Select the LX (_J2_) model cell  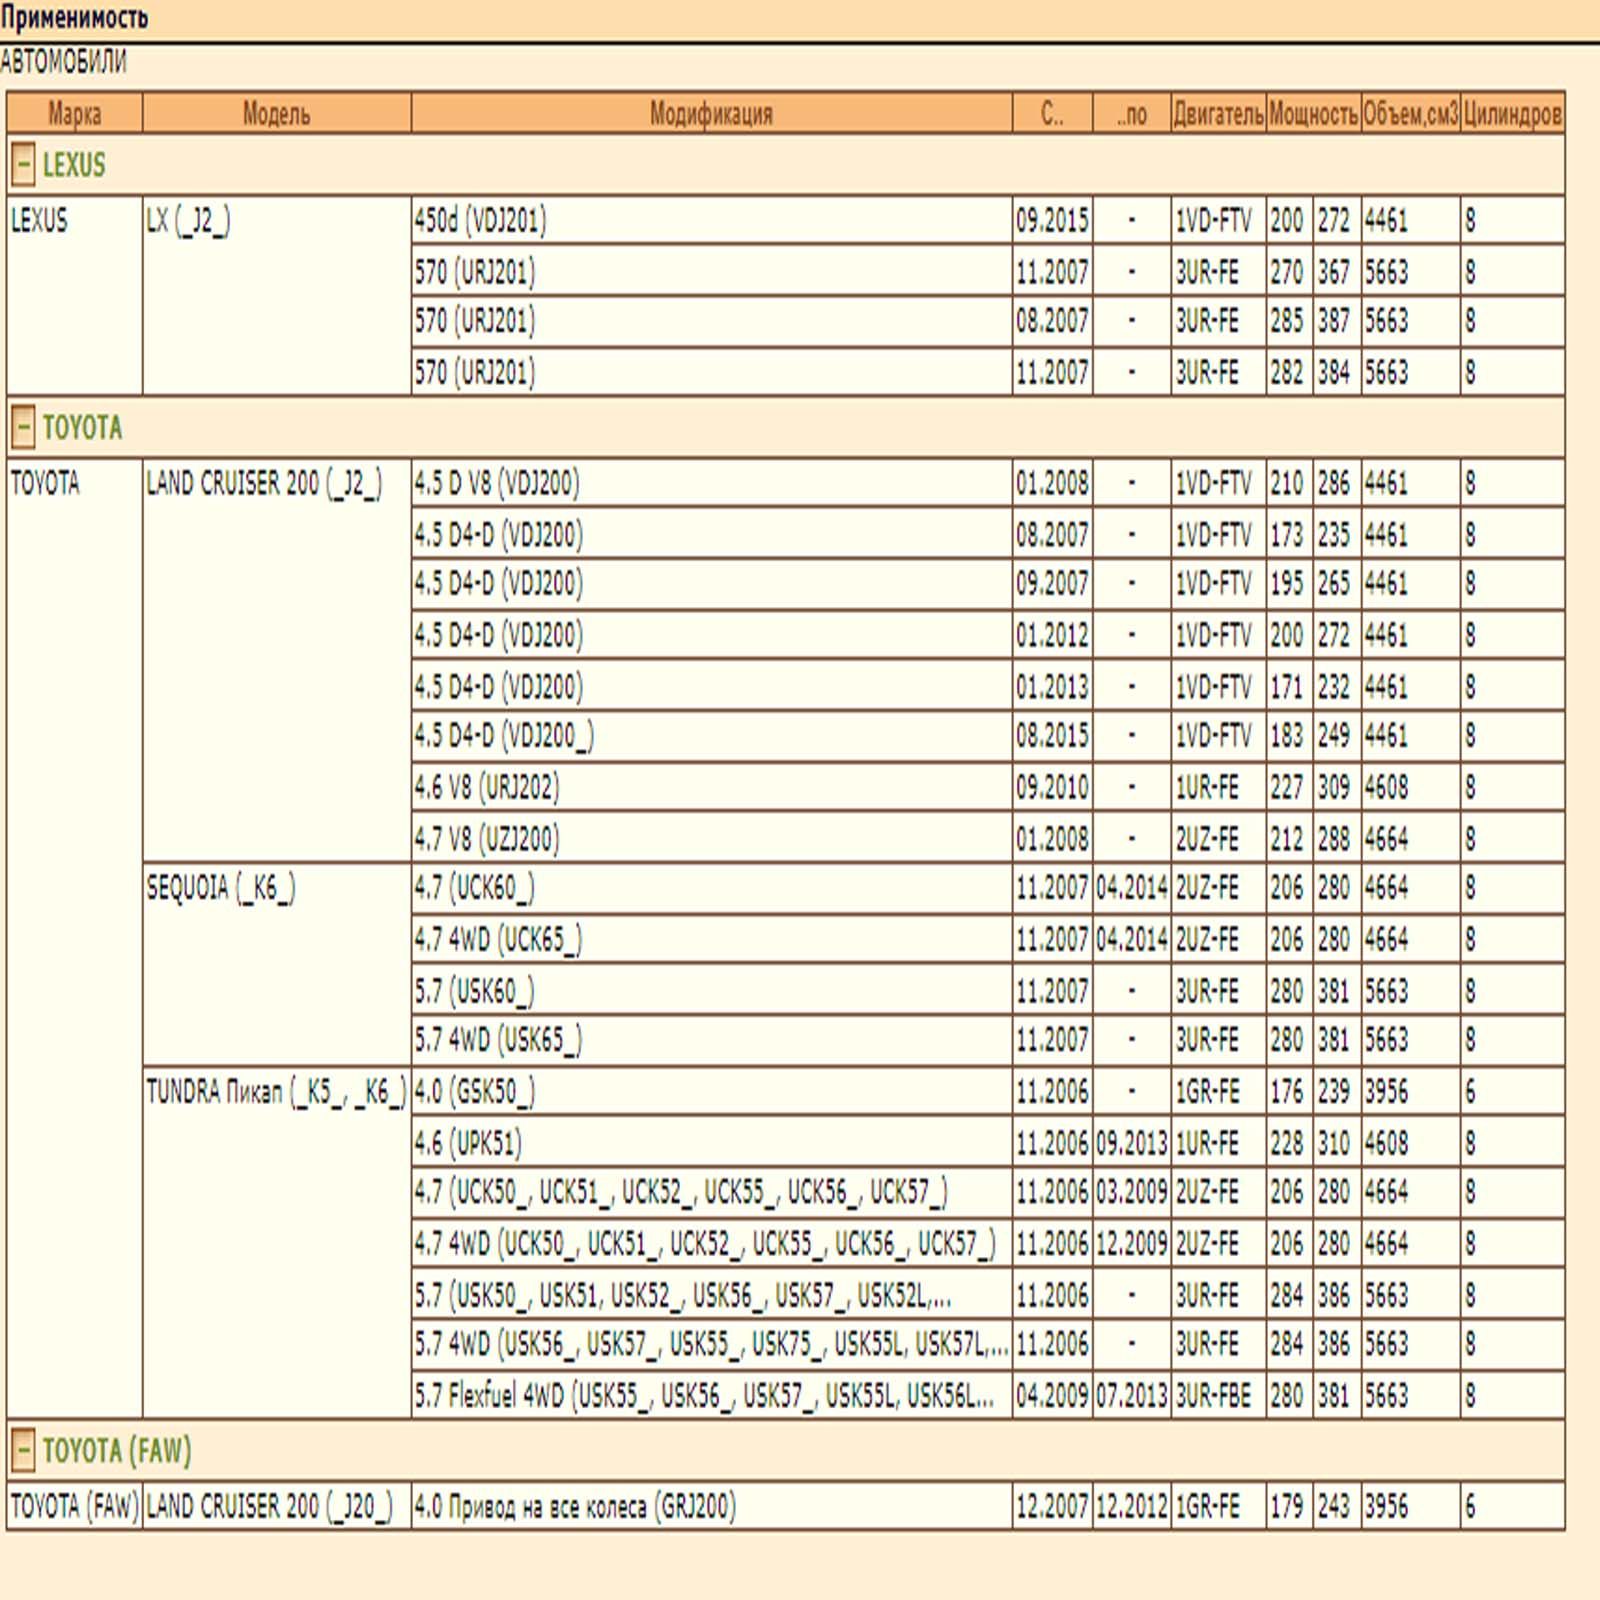point(277,295)
